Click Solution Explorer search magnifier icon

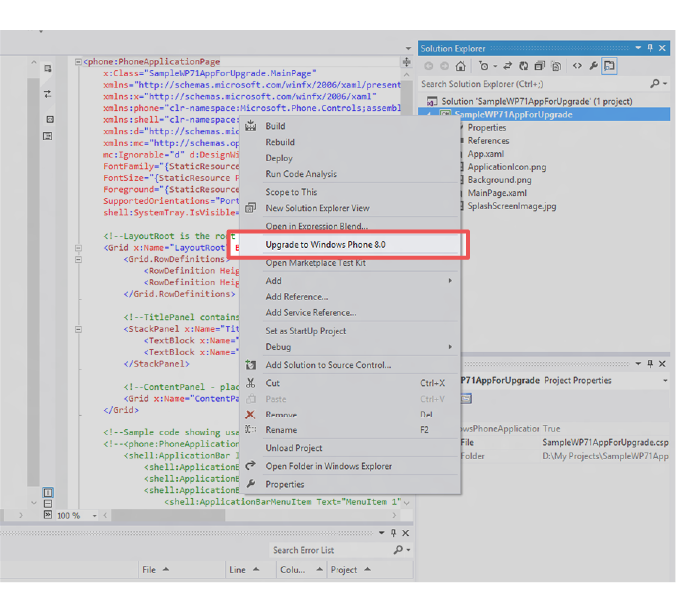coord(655,84)
